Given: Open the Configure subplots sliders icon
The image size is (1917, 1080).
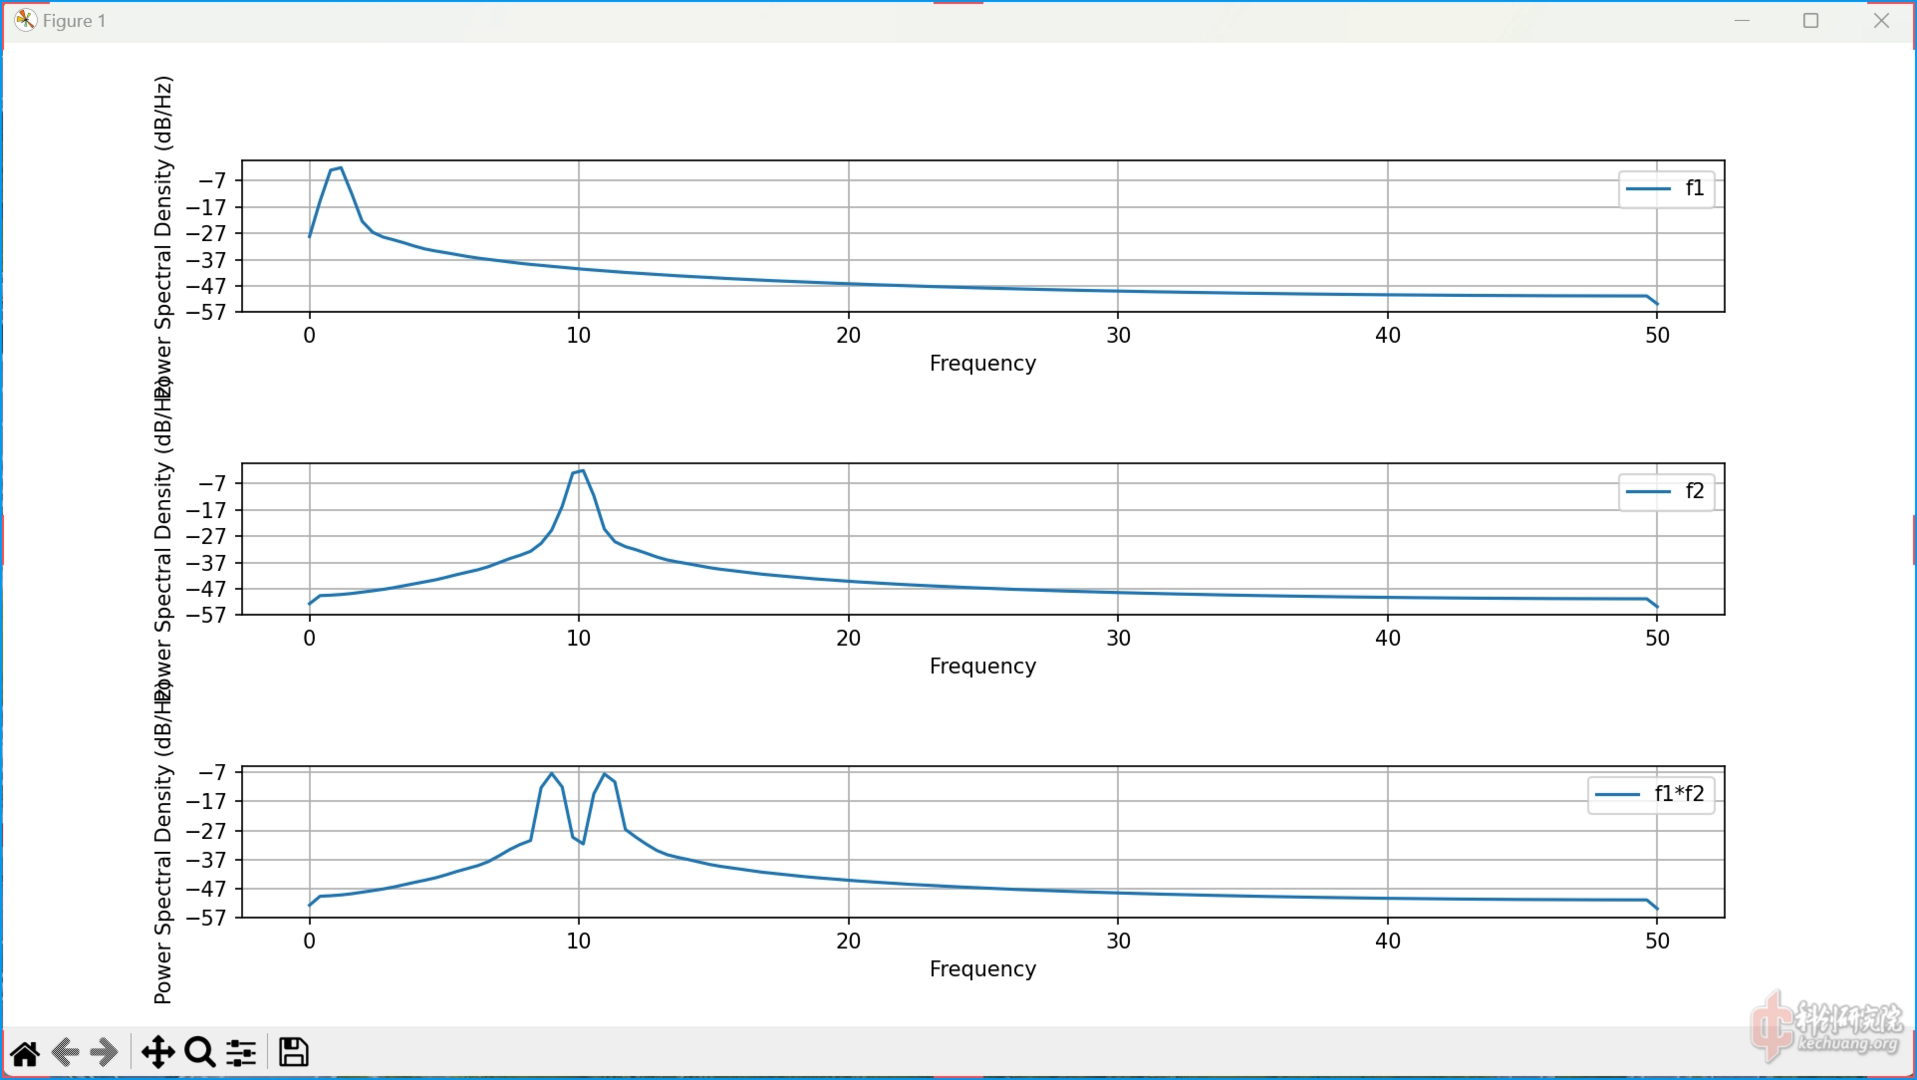Looking at the screenshot, I should [x=241, y=1053].
